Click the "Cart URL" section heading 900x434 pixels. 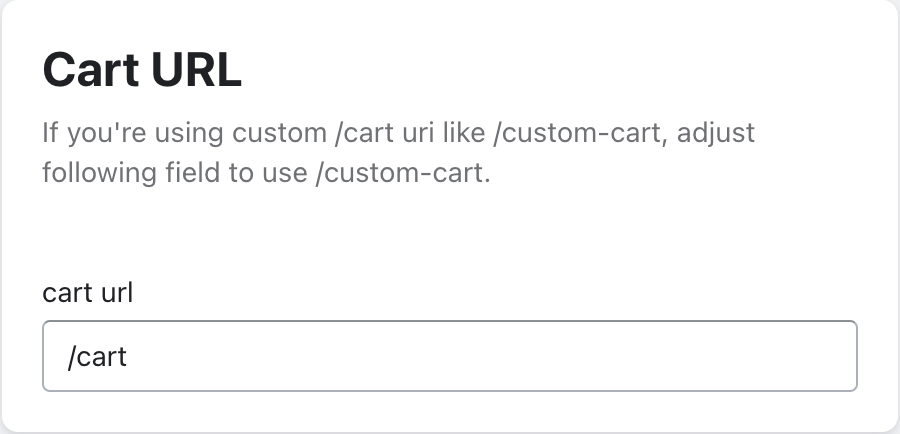(x=142, y=72)
